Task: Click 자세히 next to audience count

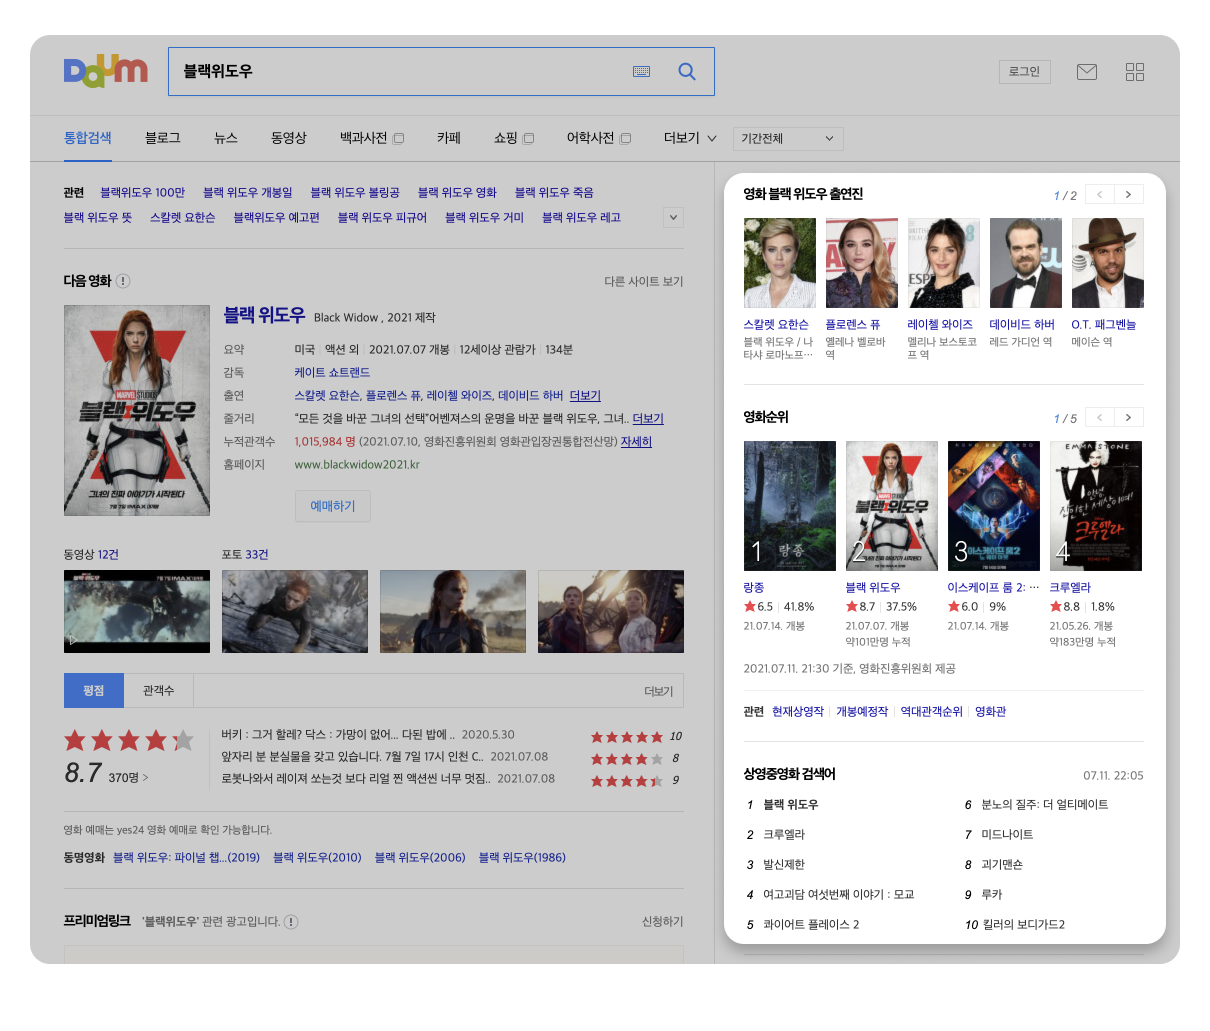Action: (636, 441)
